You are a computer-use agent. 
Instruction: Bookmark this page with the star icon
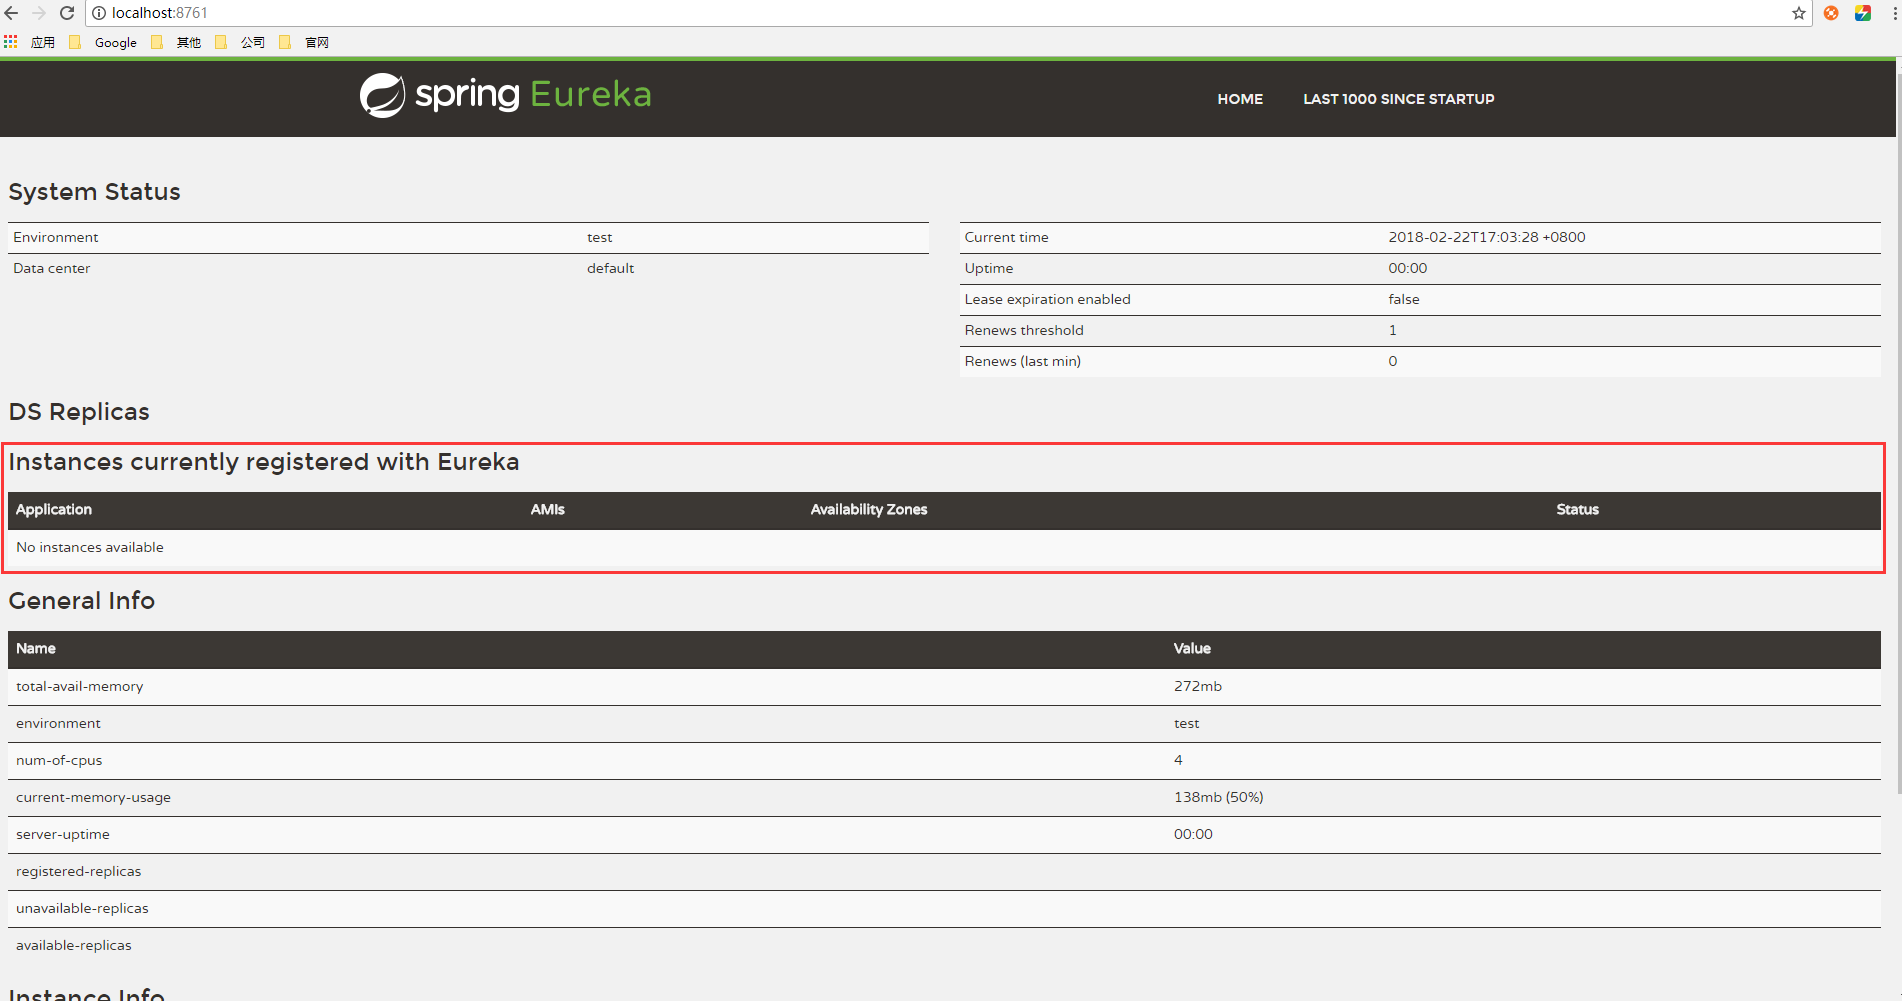click(x=1799, y=13)
